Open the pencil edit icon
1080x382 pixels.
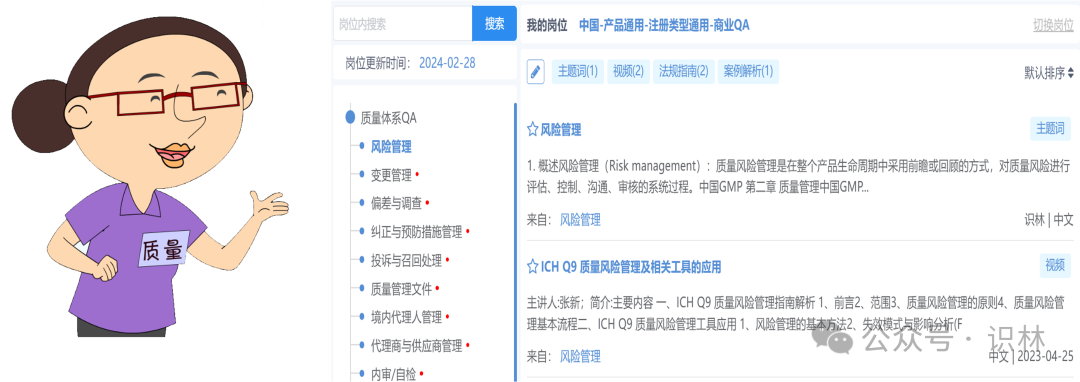536,72
